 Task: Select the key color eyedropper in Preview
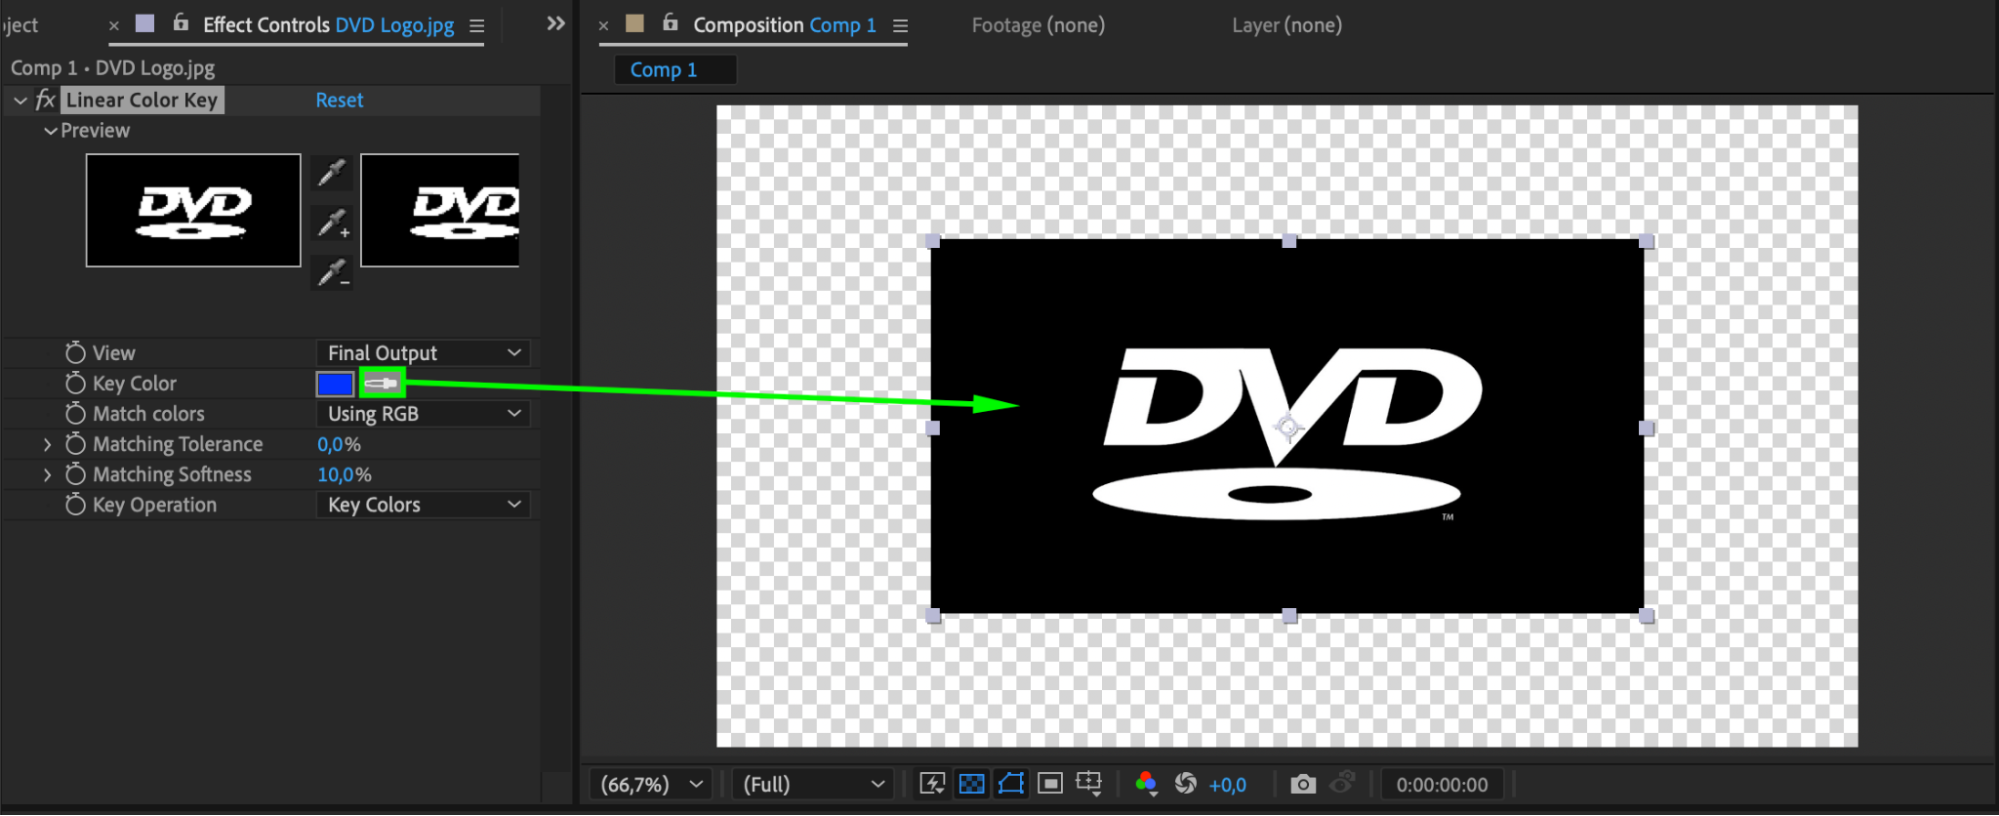[332, 173]
